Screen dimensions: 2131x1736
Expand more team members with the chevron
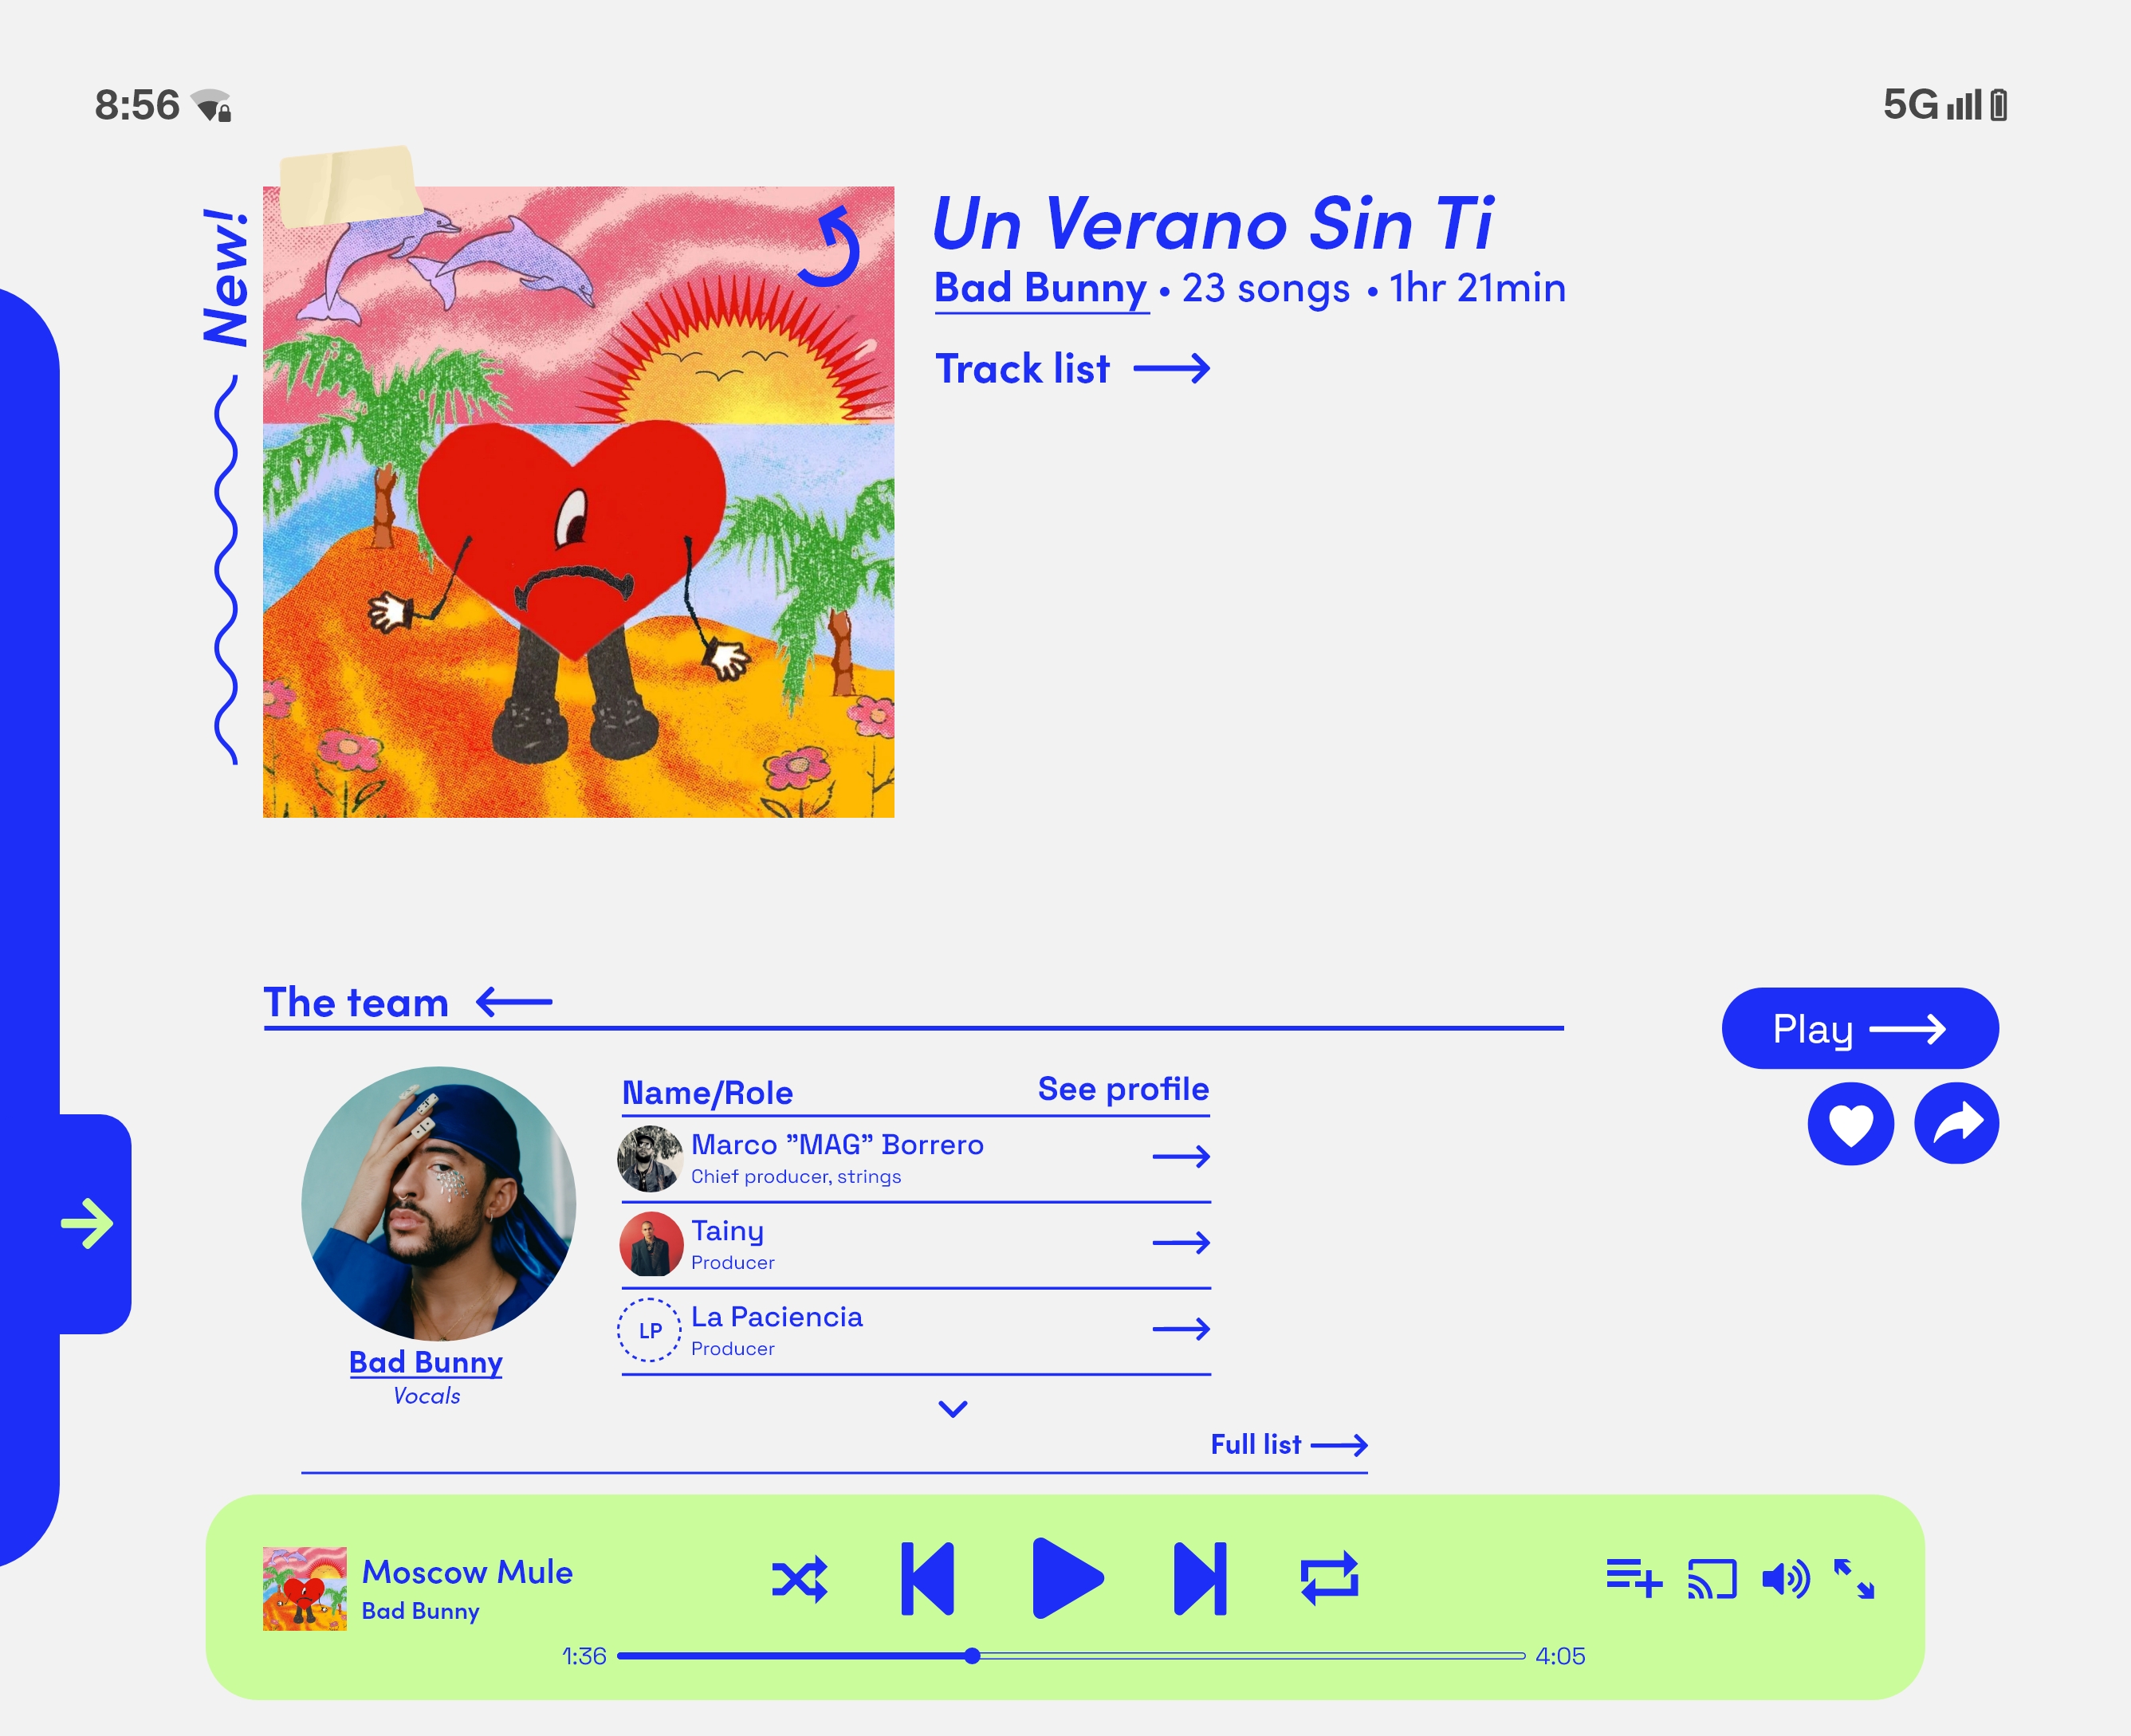(953, 1409)
